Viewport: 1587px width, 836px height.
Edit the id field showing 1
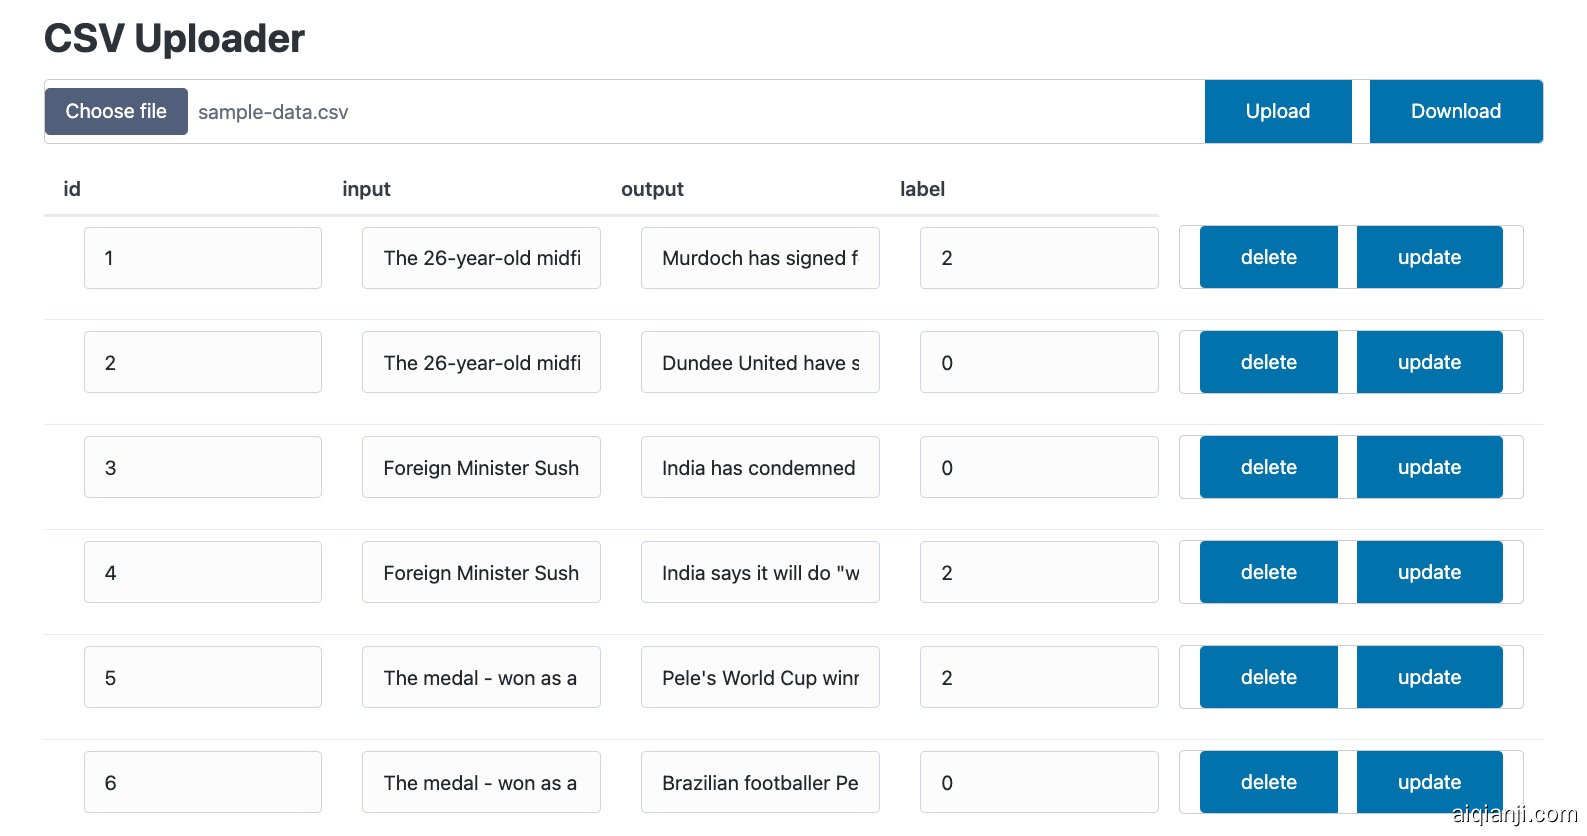202,258
